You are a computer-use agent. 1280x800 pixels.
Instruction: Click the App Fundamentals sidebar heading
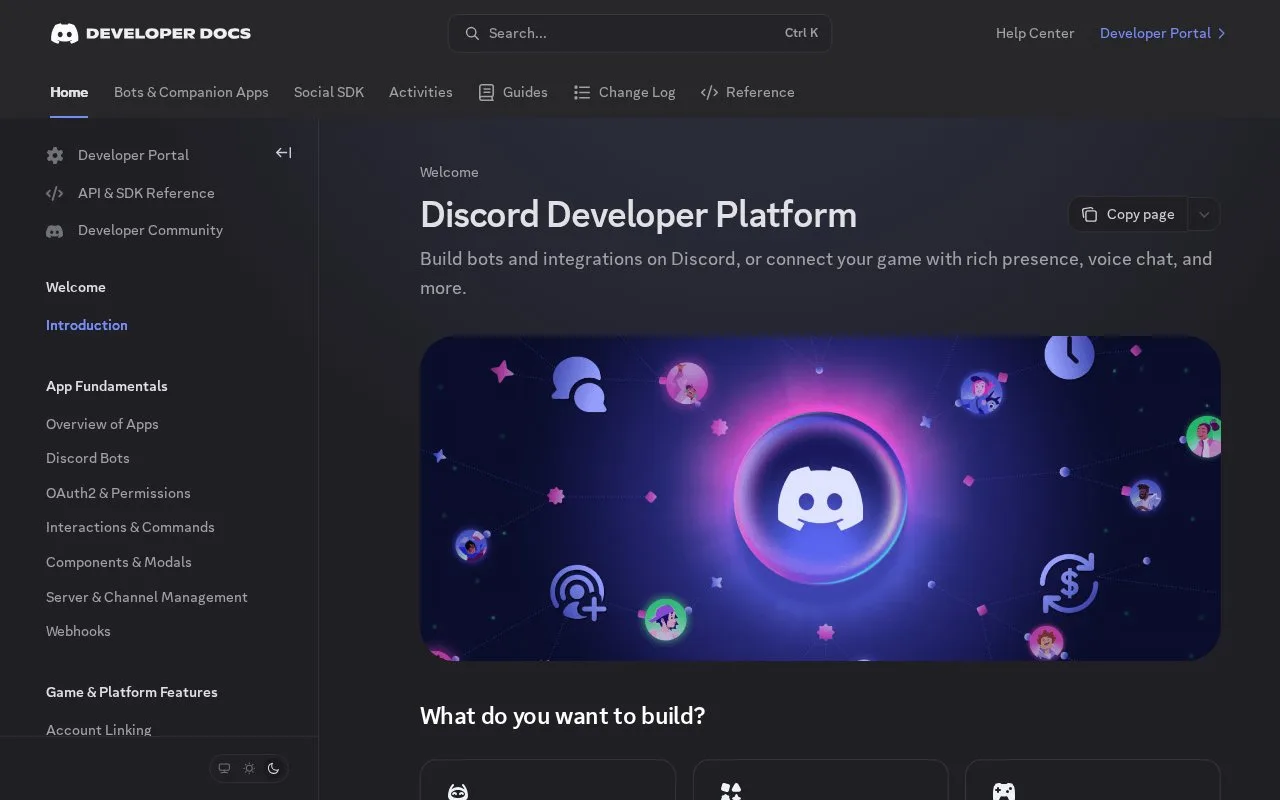(x=107, y=386)
